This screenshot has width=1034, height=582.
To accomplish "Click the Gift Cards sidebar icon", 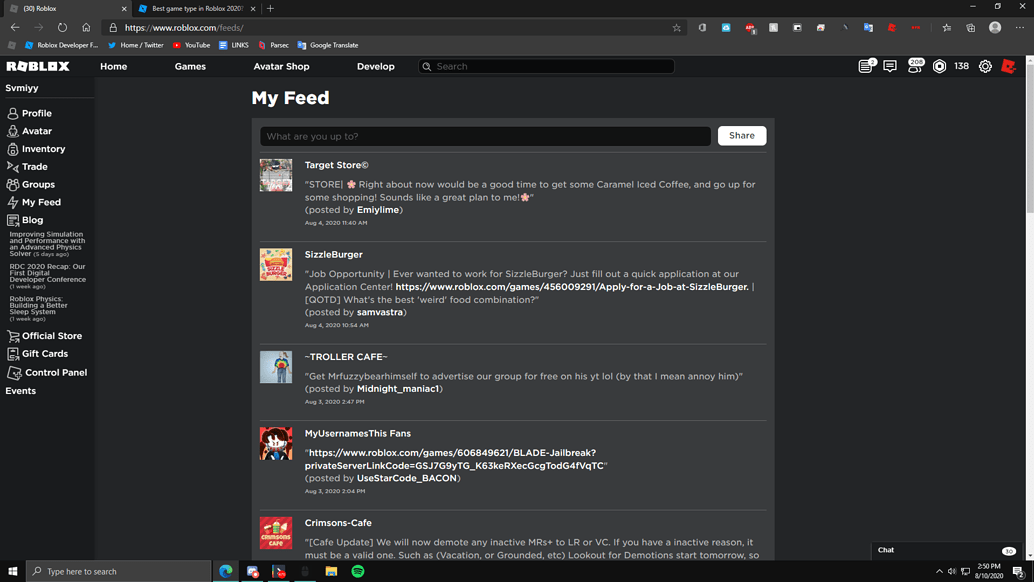I will click(13, 354).
